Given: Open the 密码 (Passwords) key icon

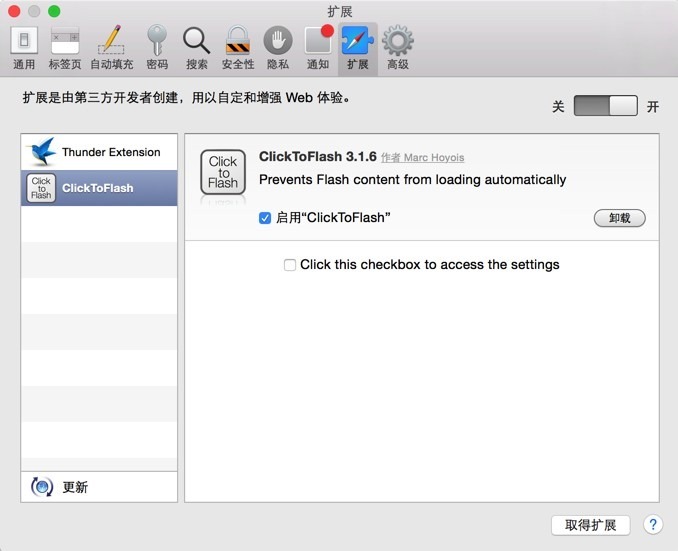Looking at the screenshot, I should pyautogui.click(x=157, y=40).
